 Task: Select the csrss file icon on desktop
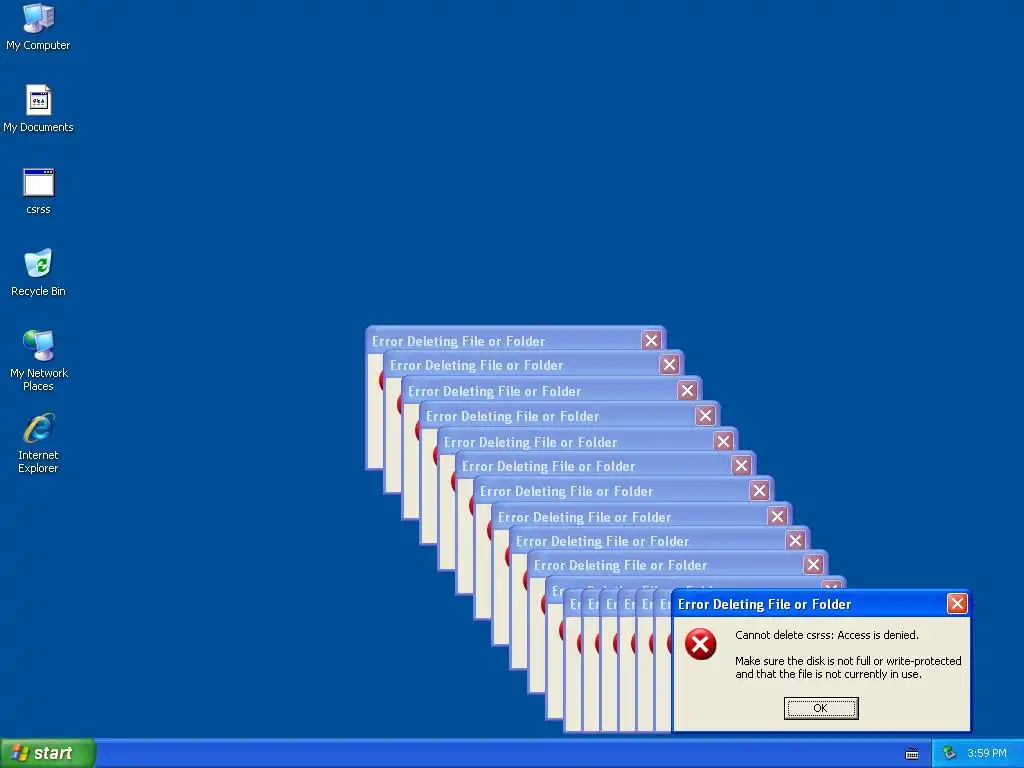(x=38, y=191)
